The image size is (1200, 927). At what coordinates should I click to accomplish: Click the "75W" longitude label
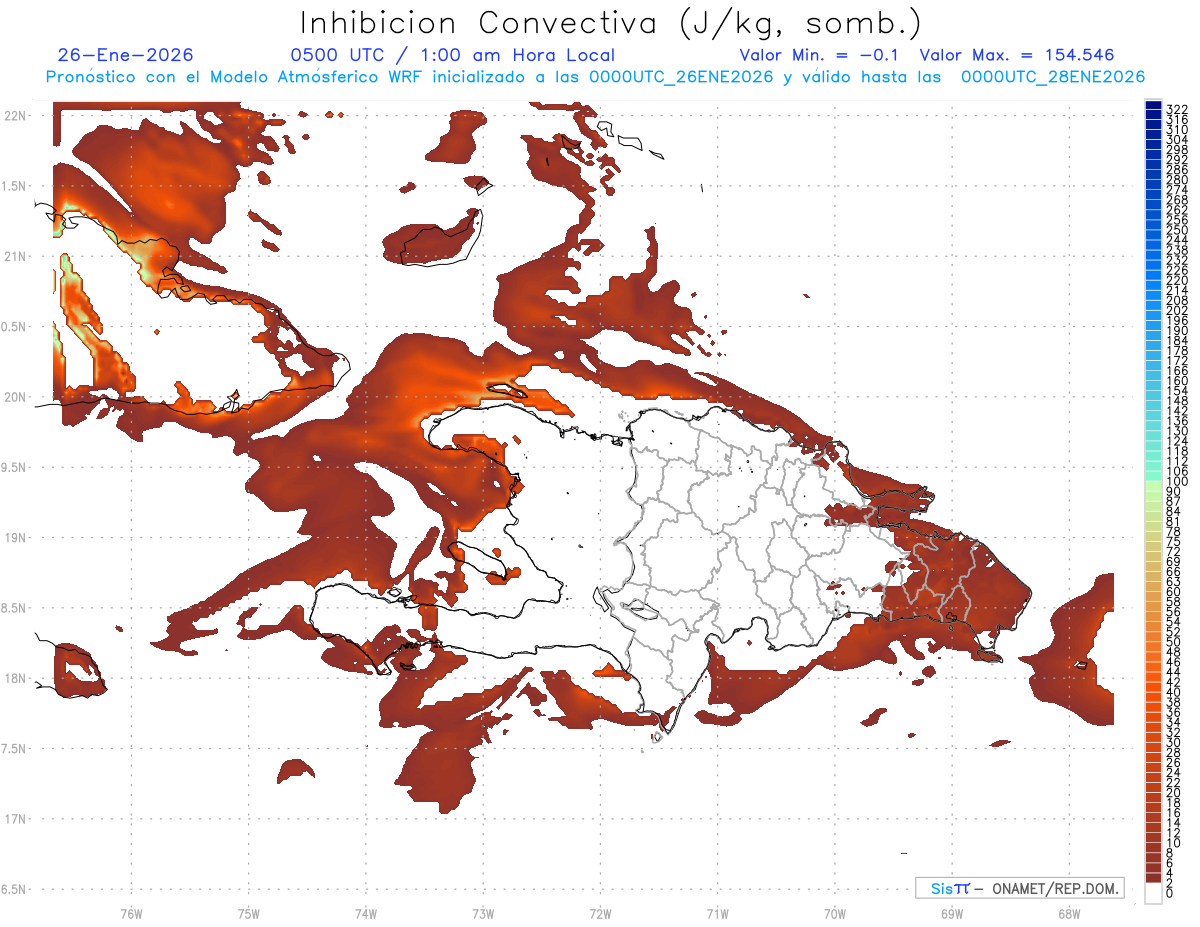point(248,914)
